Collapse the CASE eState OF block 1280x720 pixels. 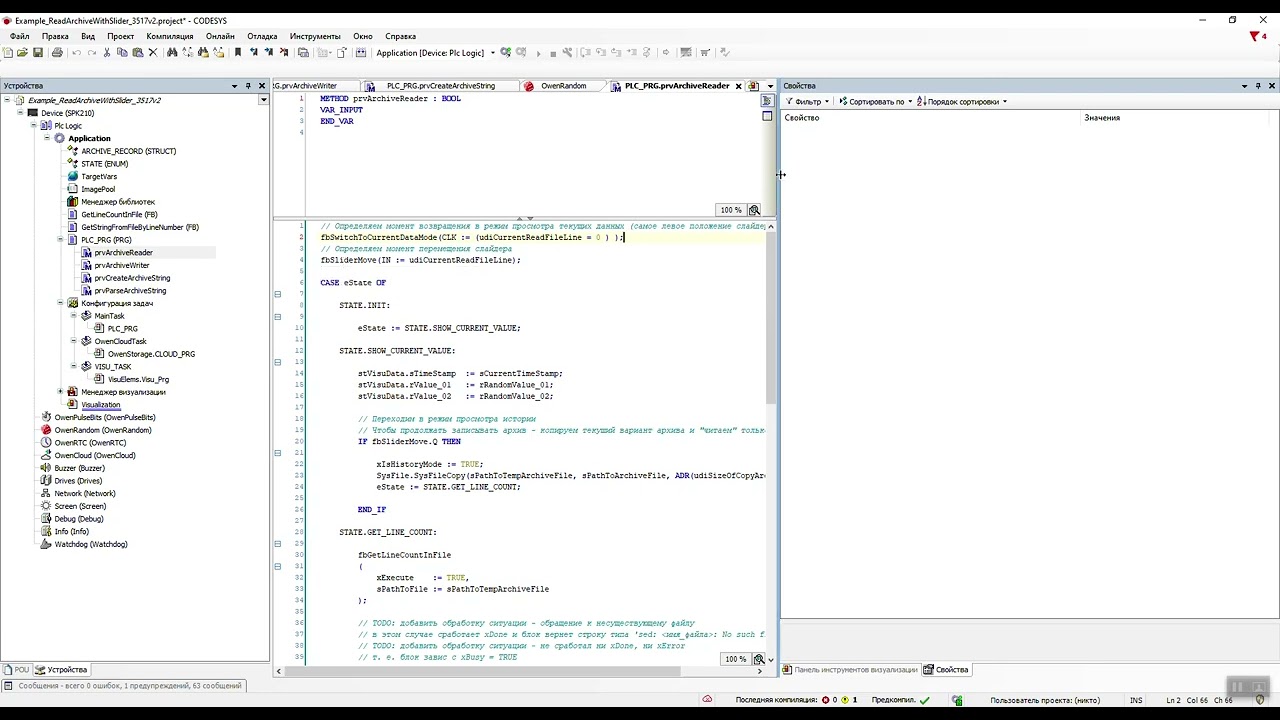pos(277,294)
